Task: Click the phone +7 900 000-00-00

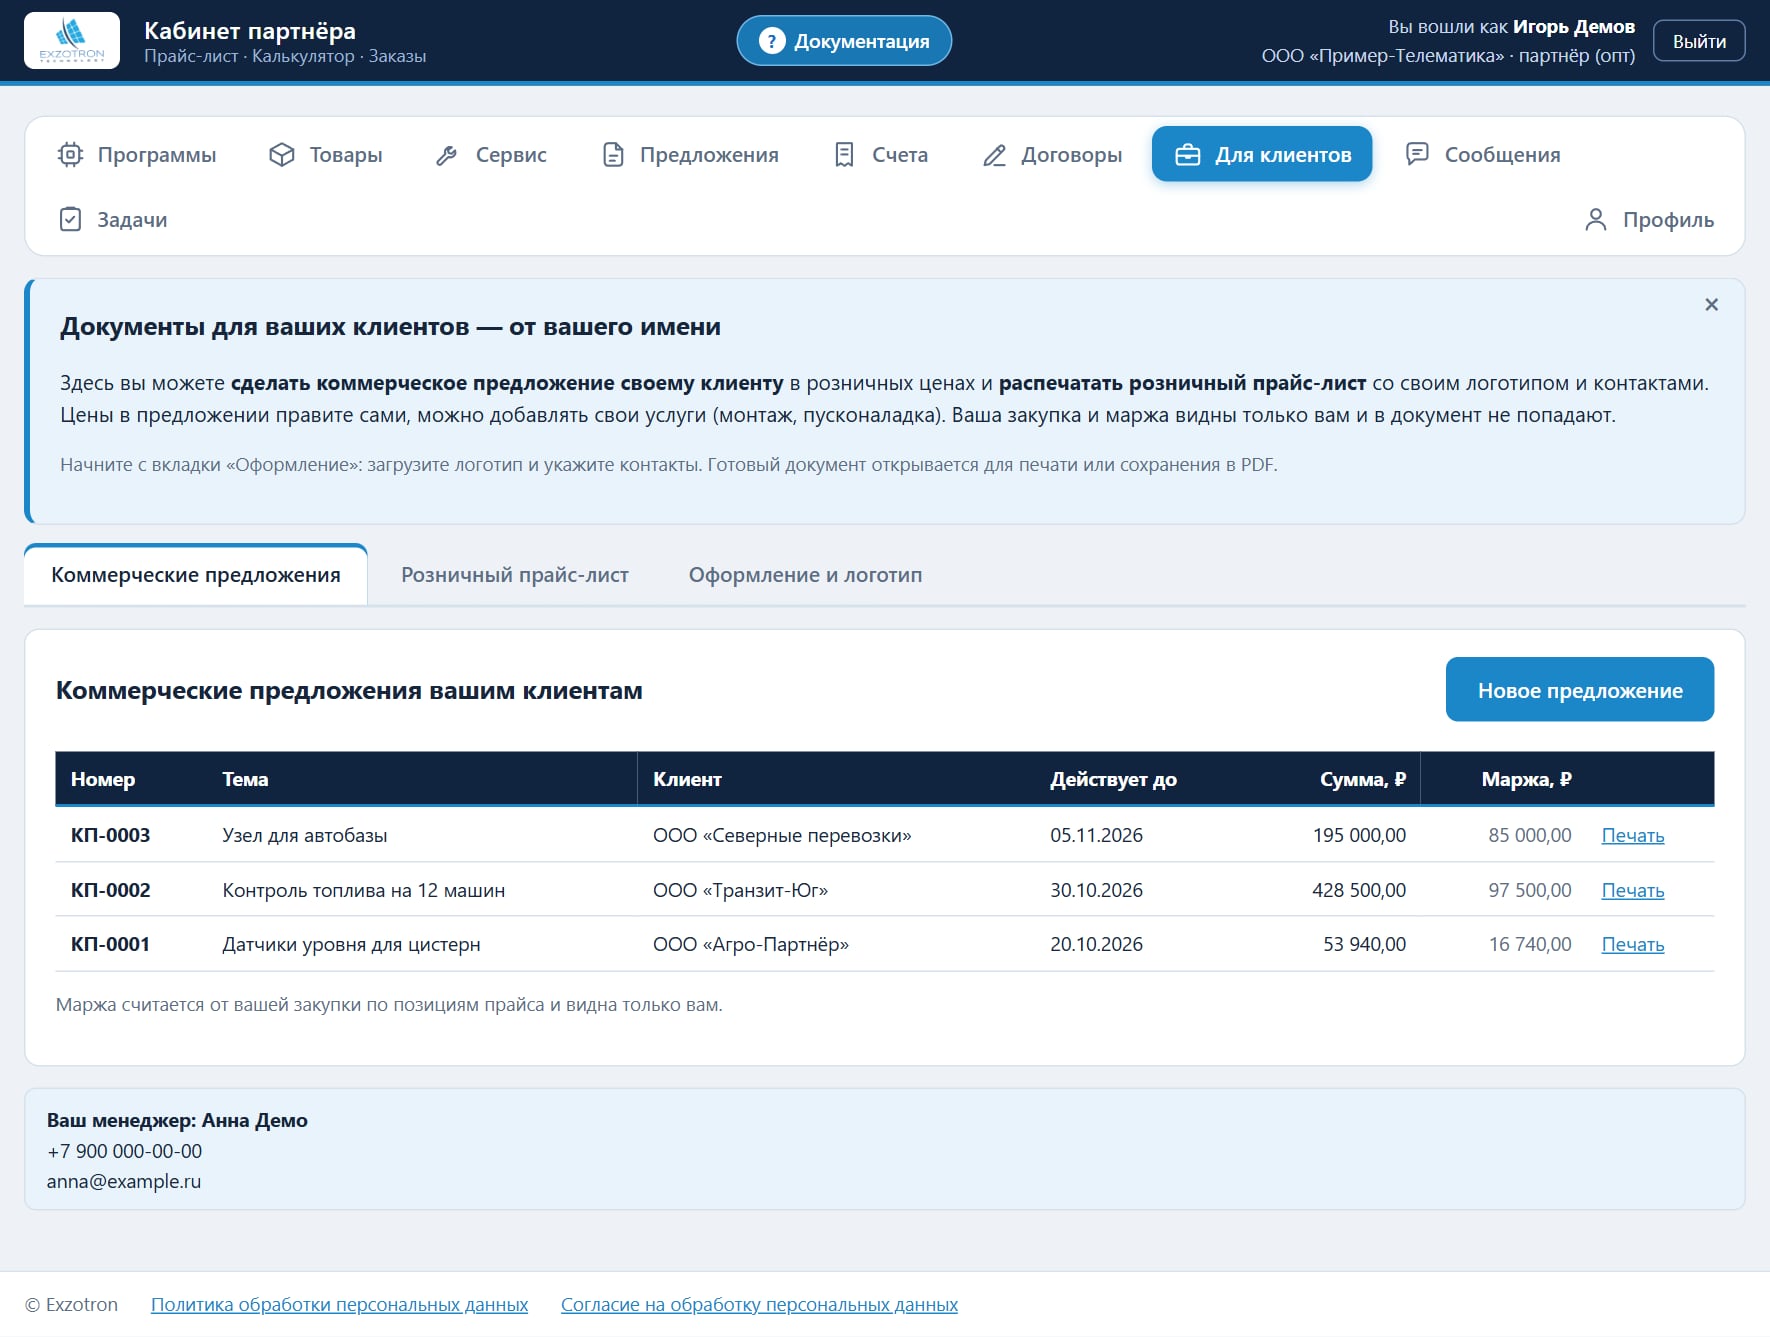Action: click(124, 1151)
